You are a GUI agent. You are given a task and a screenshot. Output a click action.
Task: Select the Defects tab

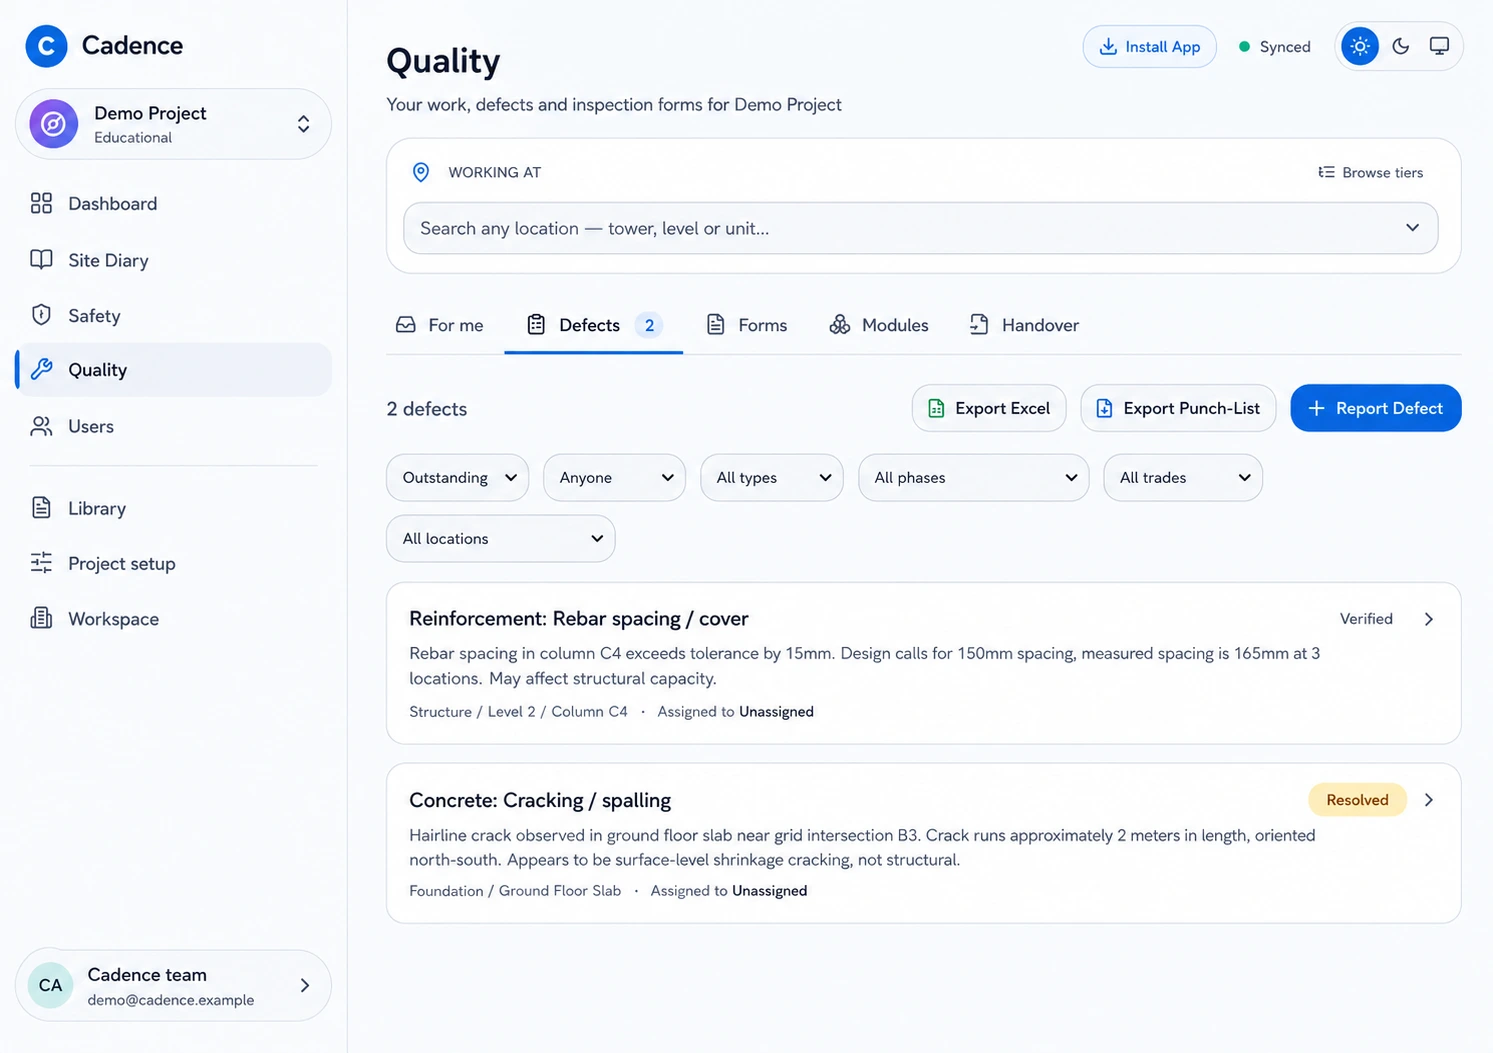pos(594,325)
